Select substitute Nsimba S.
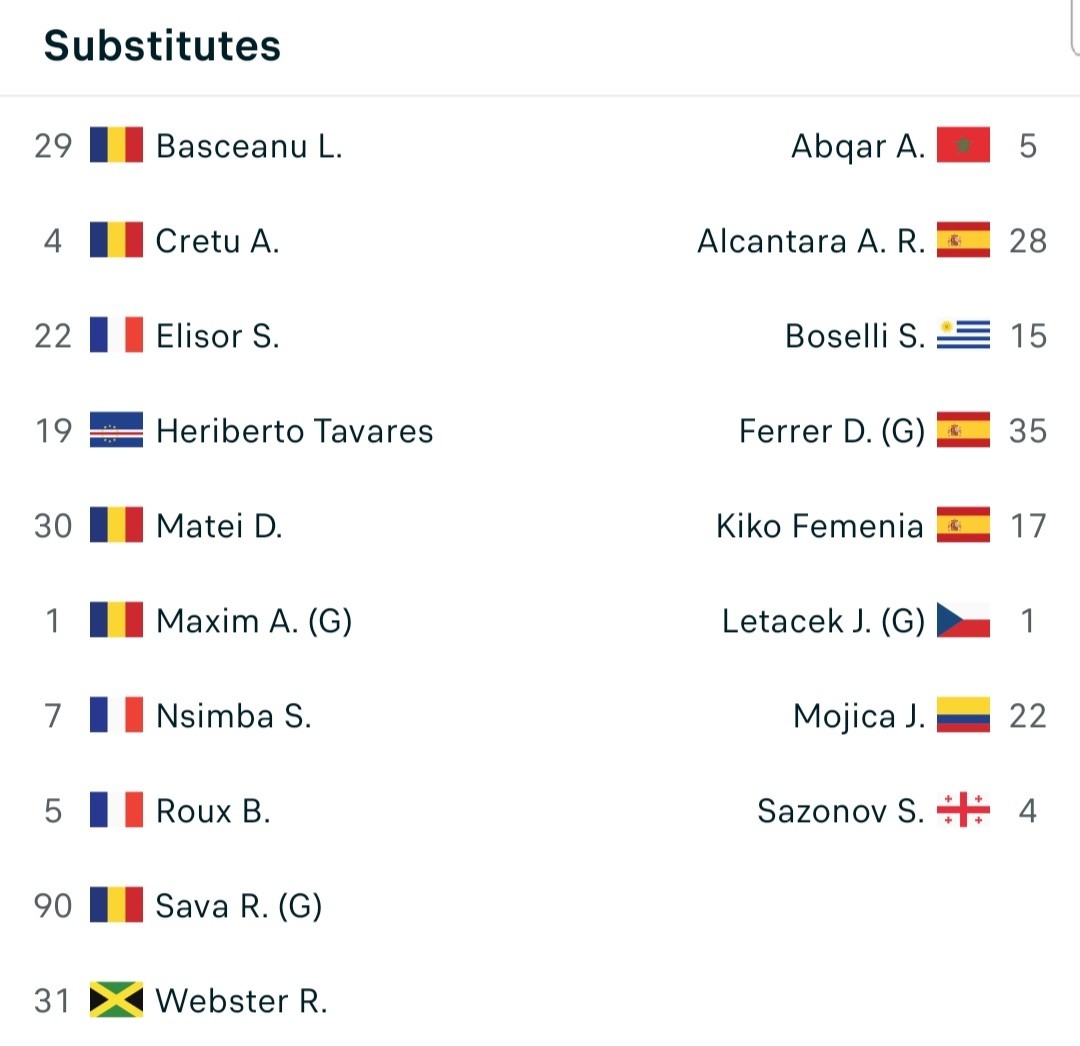The image size is (1080, 1046). 233,716
